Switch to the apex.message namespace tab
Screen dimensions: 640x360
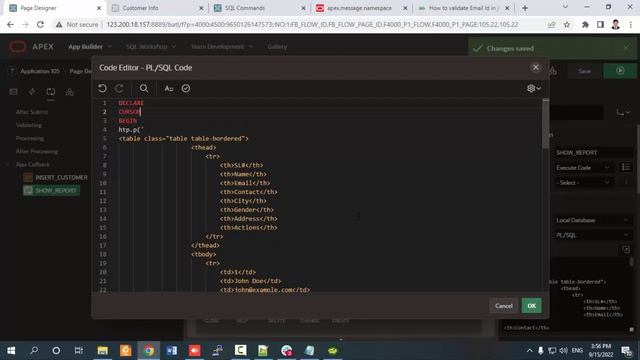point(361,8)
